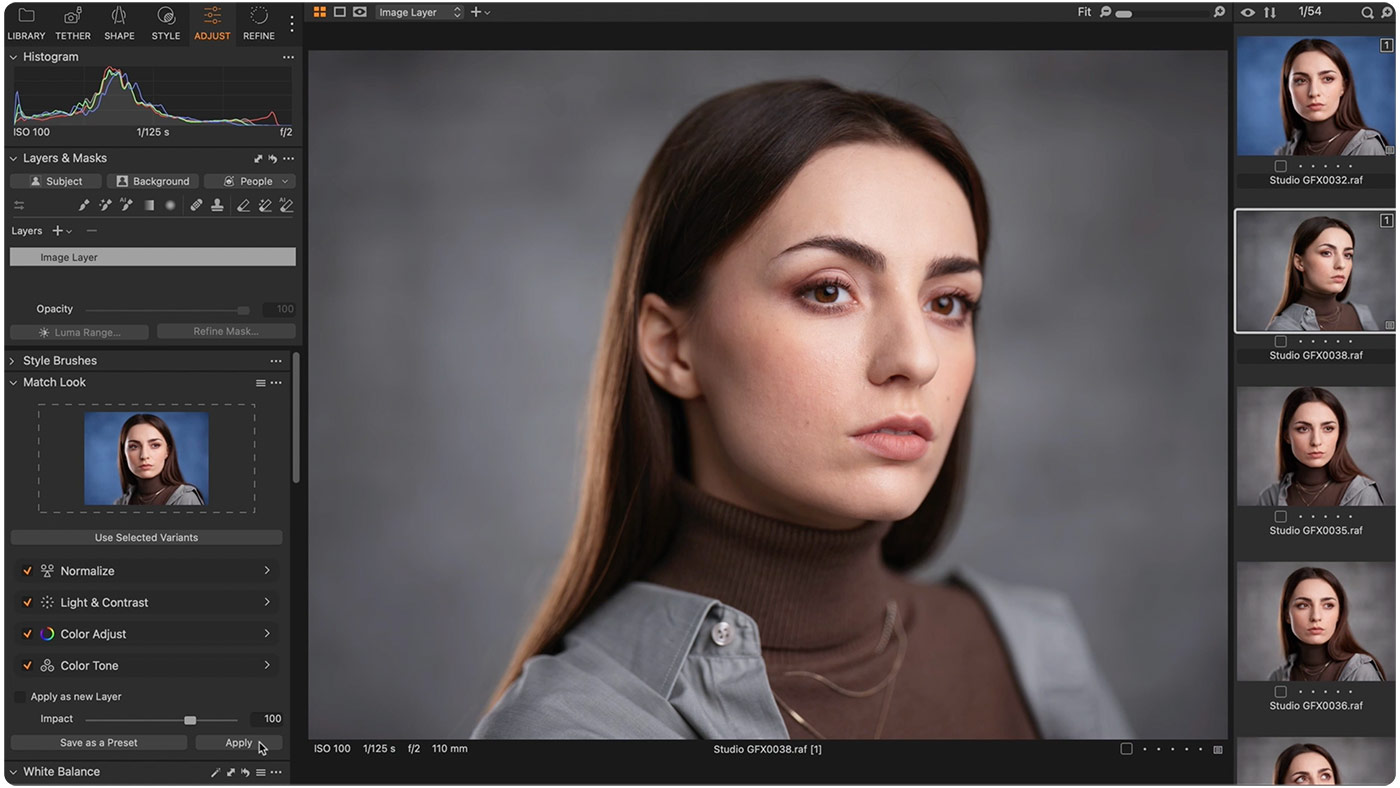This screenshot has height=788, width=1400.
Task: Remove layer with the minus icon
Action: pos(92,231)
